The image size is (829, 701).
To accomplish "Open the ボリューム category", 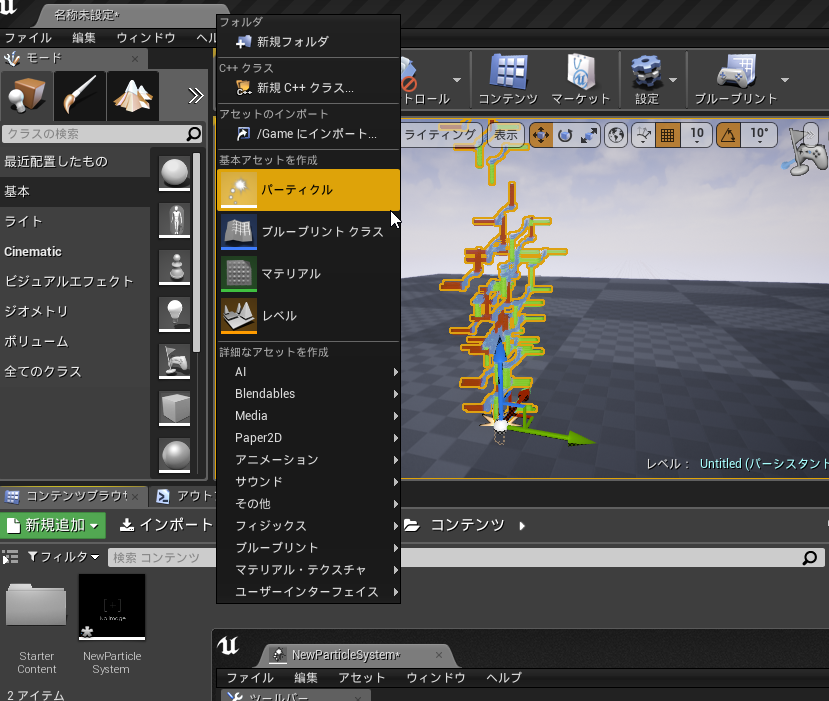I will pos(75,342).
